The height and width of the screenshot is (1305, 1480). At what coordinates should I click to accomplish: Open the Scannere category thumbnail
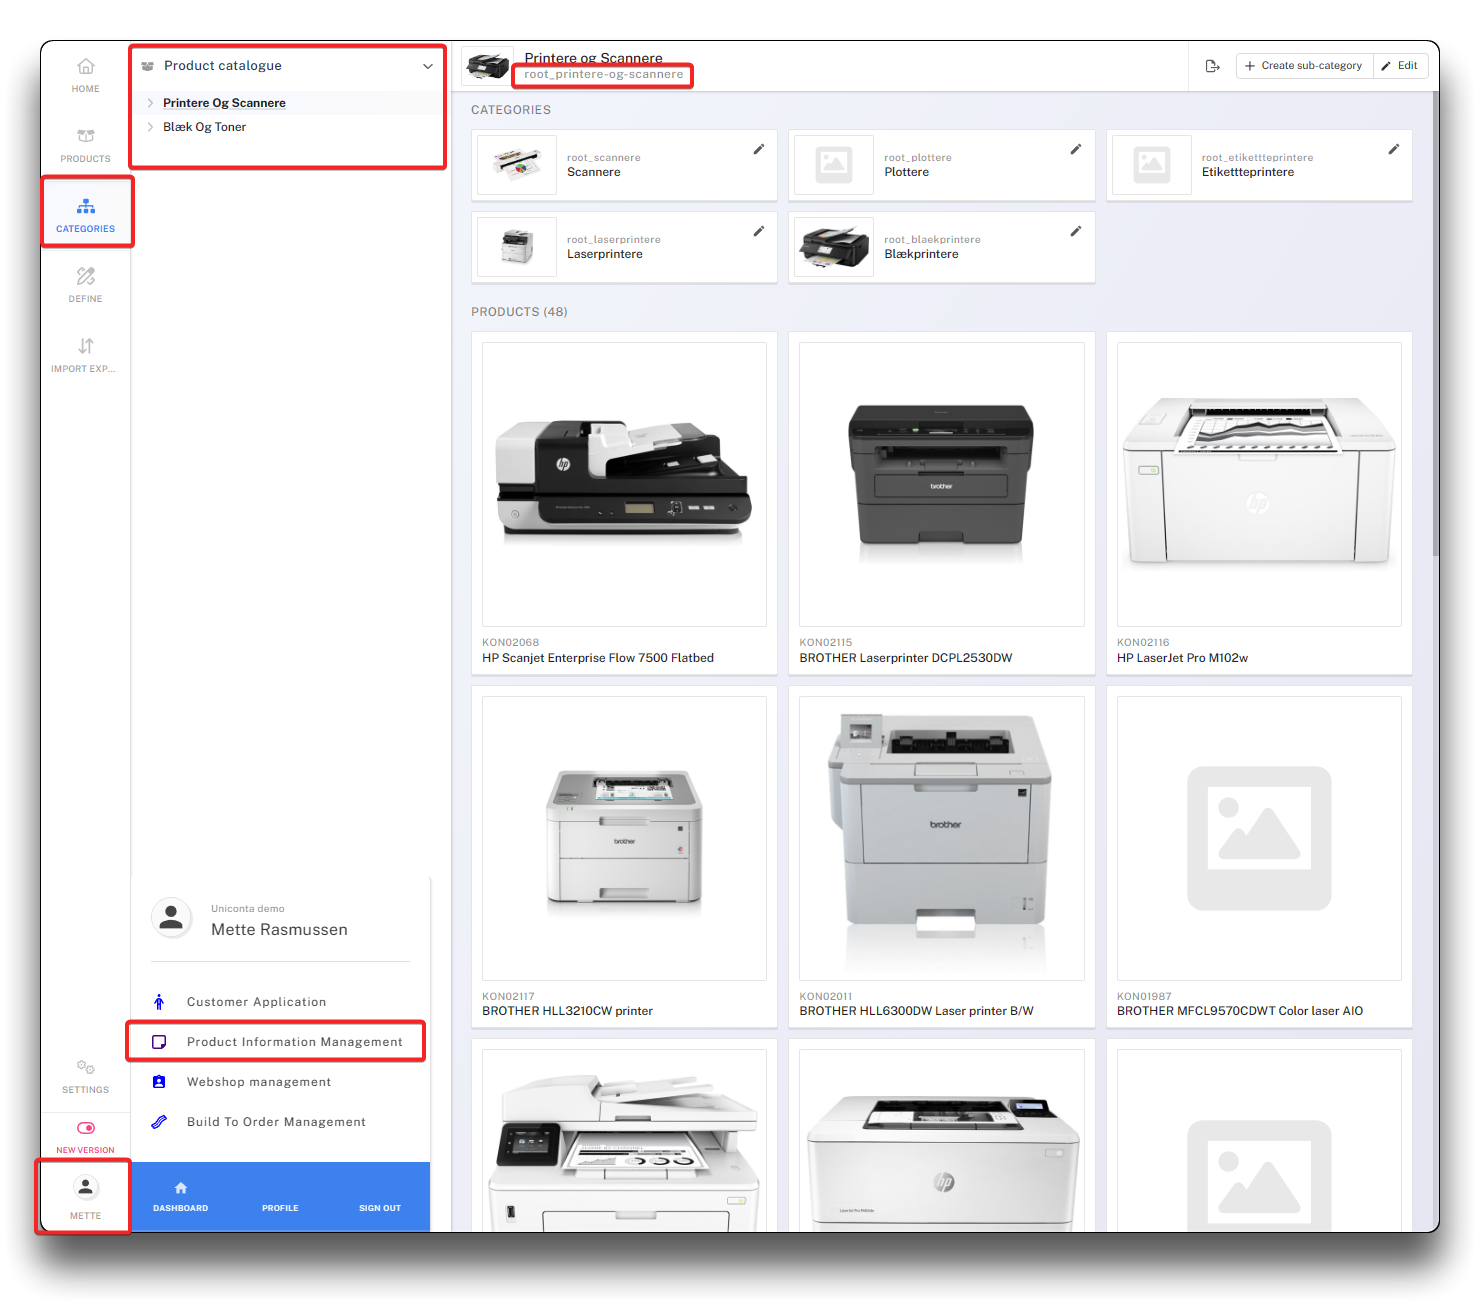pyautogui.click(x=517, y=165)
